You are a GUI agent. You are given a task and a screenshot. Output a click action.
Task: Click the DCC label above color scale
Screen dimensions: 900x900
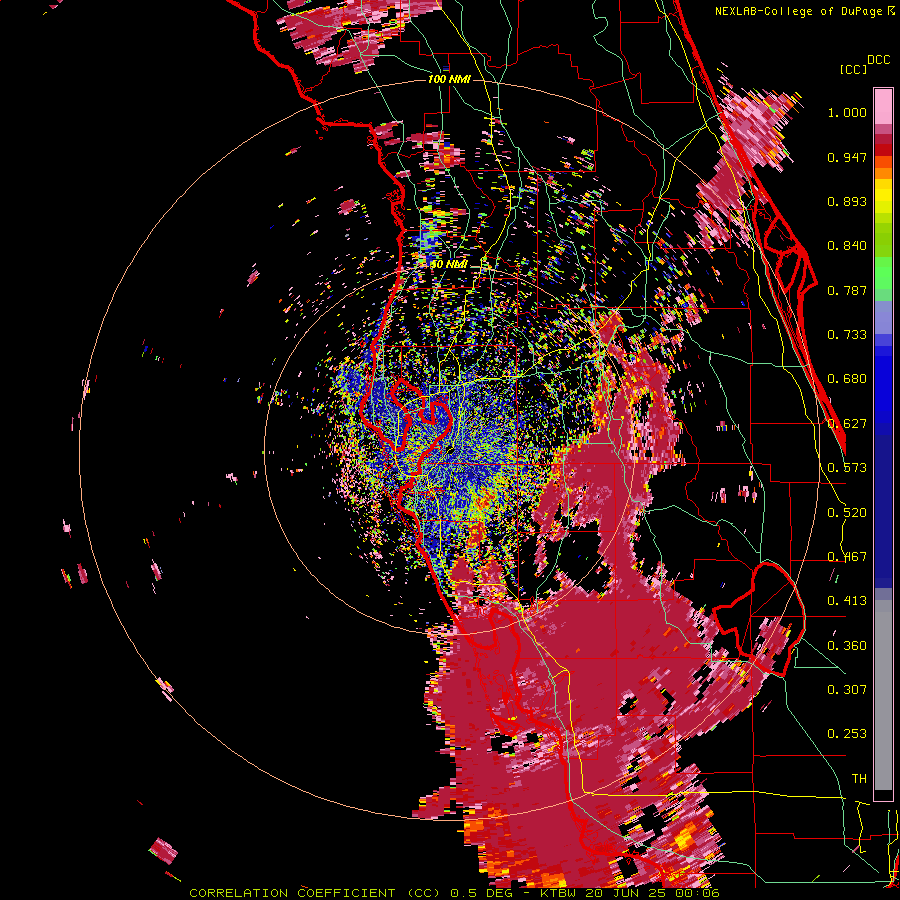point(878,60)
